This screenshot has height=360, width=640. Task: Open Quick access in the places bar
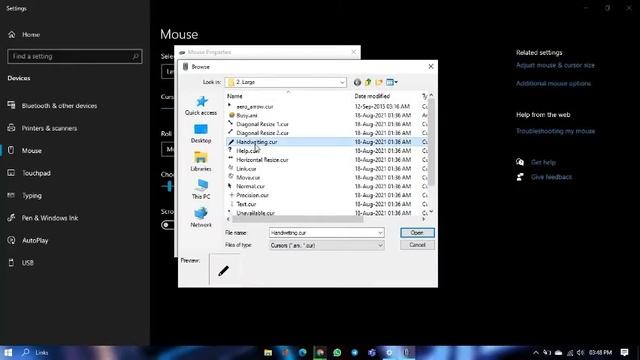pyautogui.click(x=201, y=105)
